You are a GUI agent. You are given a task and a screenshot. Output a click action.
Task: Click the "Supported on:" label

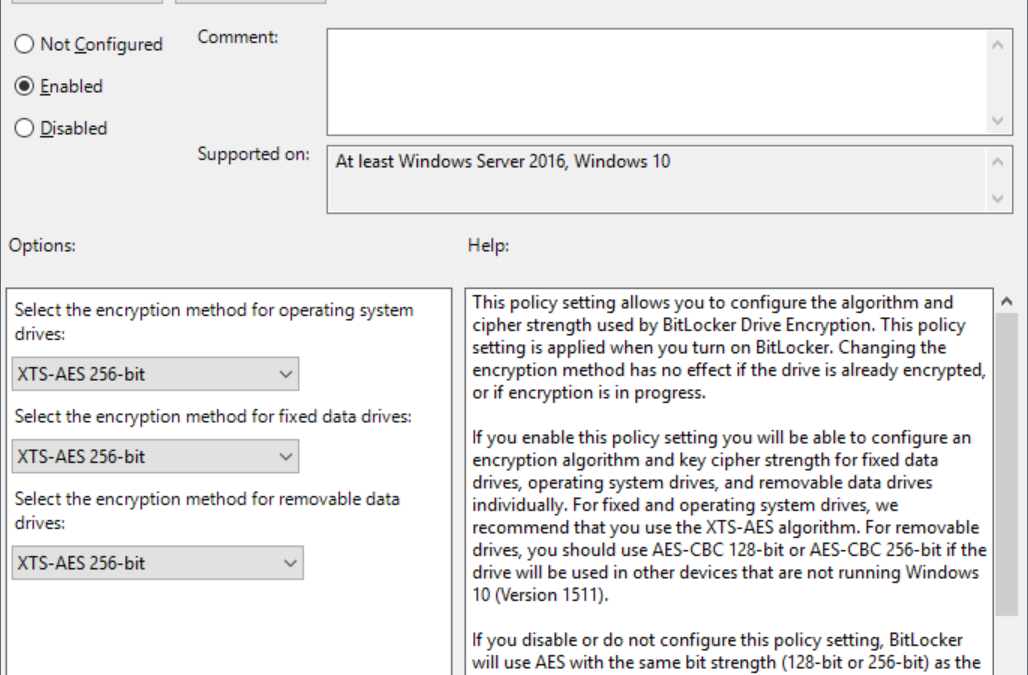click(254, 155)
